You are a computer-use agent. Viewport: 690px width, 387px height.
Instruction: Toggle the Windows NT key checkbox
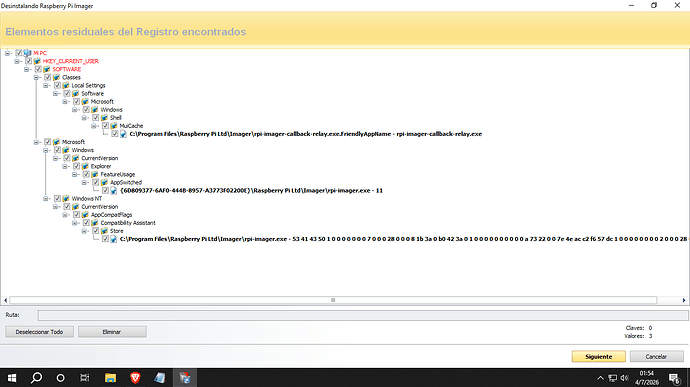click(57, 199)
